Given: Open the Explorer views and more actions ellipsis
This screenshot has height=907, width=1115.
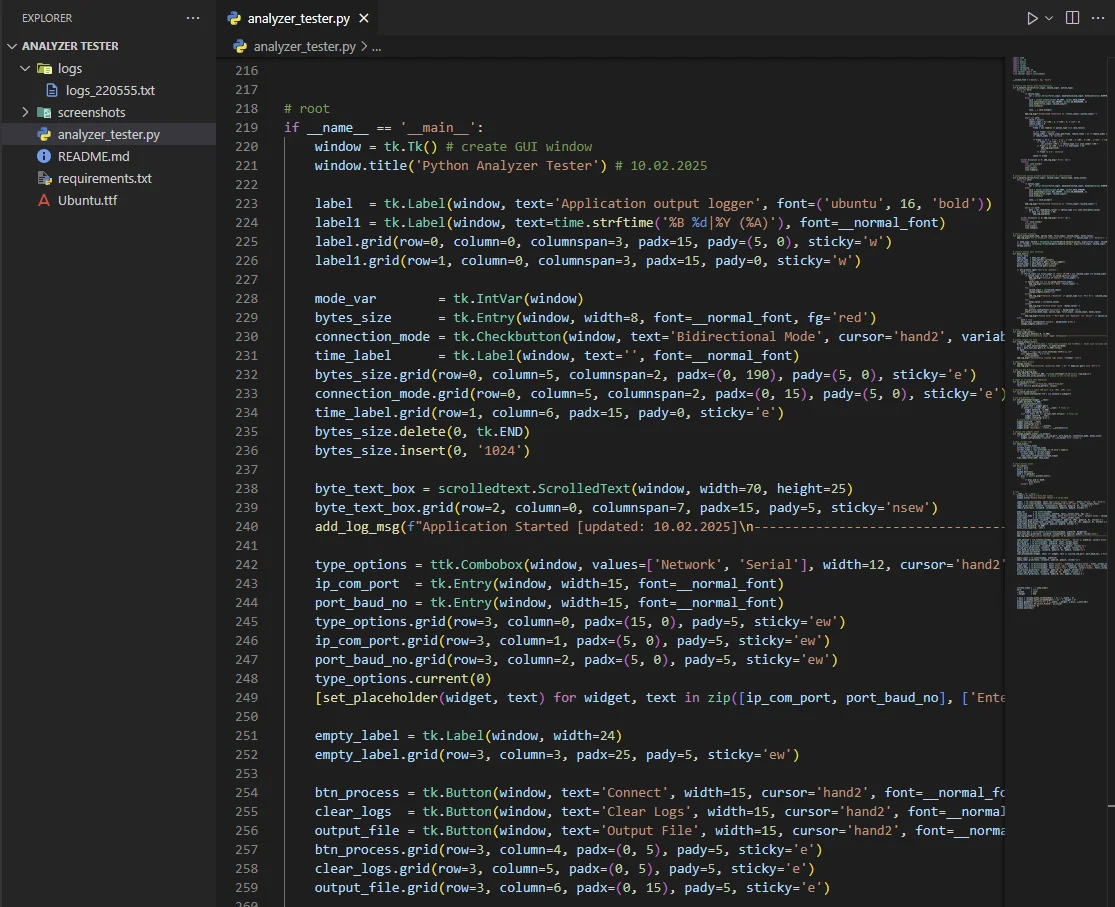Looking at the screenshot, I should coord(193,18).
